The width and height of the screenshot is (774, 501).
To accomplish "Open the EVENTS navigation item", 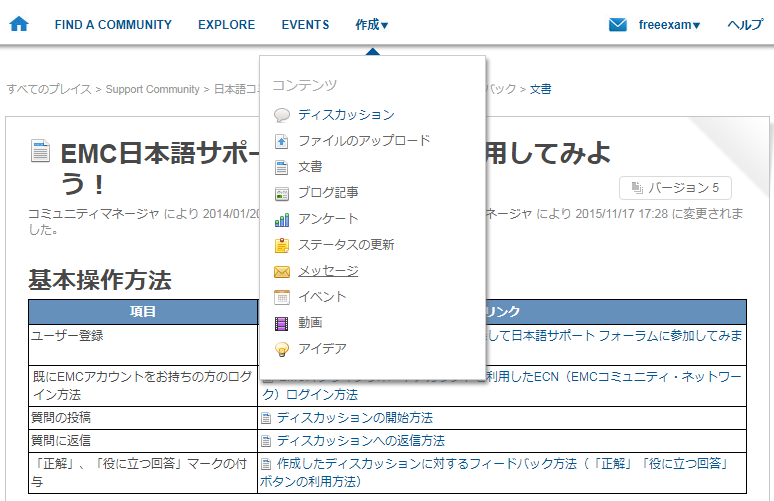I will click(x=305, y=25).
